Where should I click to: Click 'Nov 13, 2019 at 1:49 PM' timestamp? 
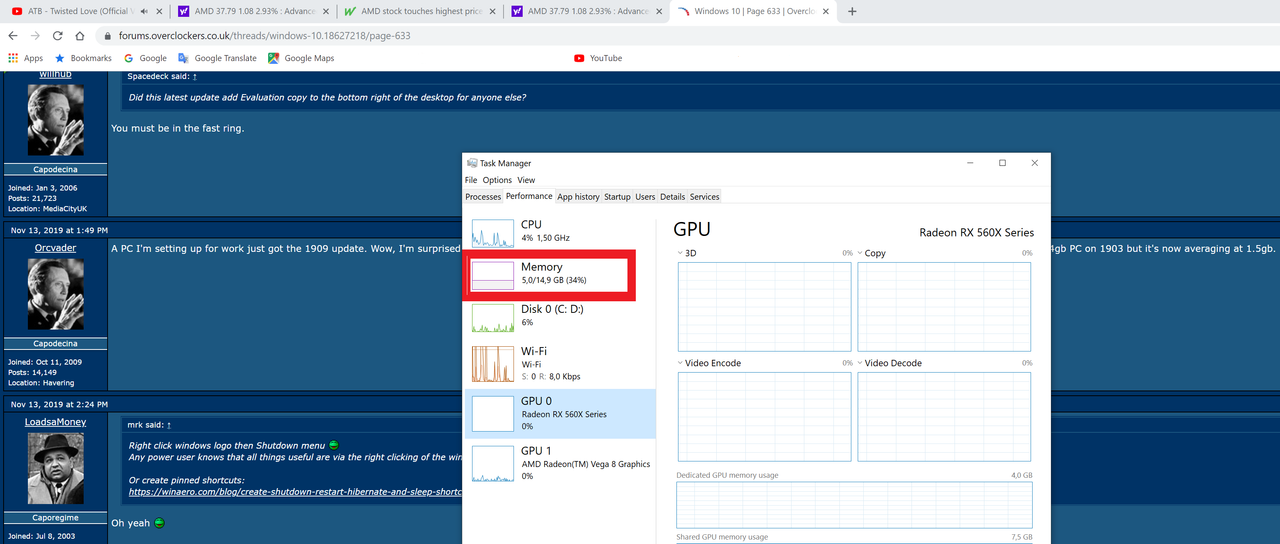[59, 230]
